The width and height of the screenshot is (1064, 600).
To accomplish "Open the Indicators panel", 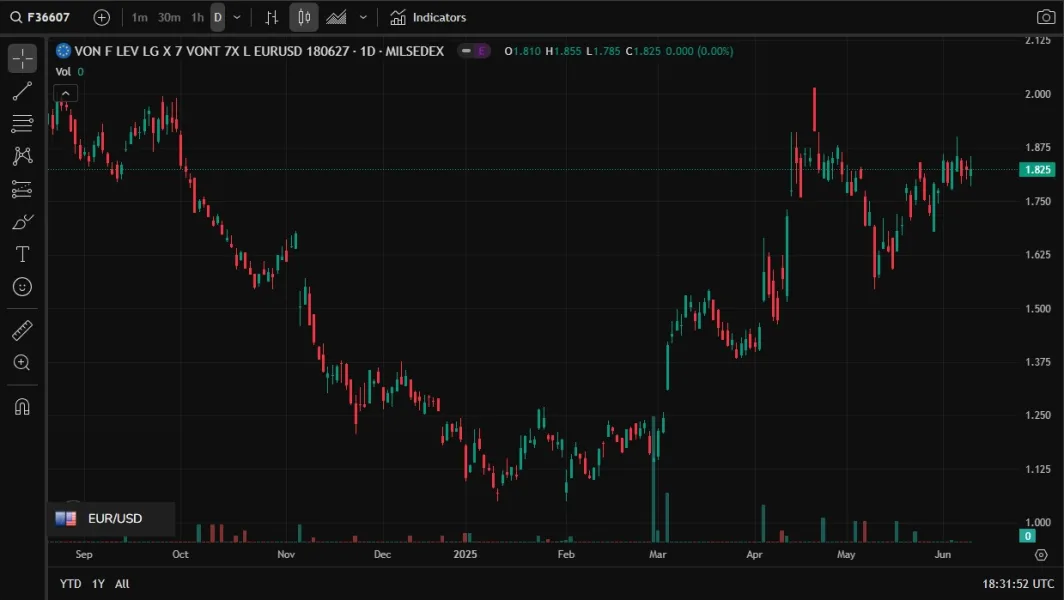I will tap(428, 17).
